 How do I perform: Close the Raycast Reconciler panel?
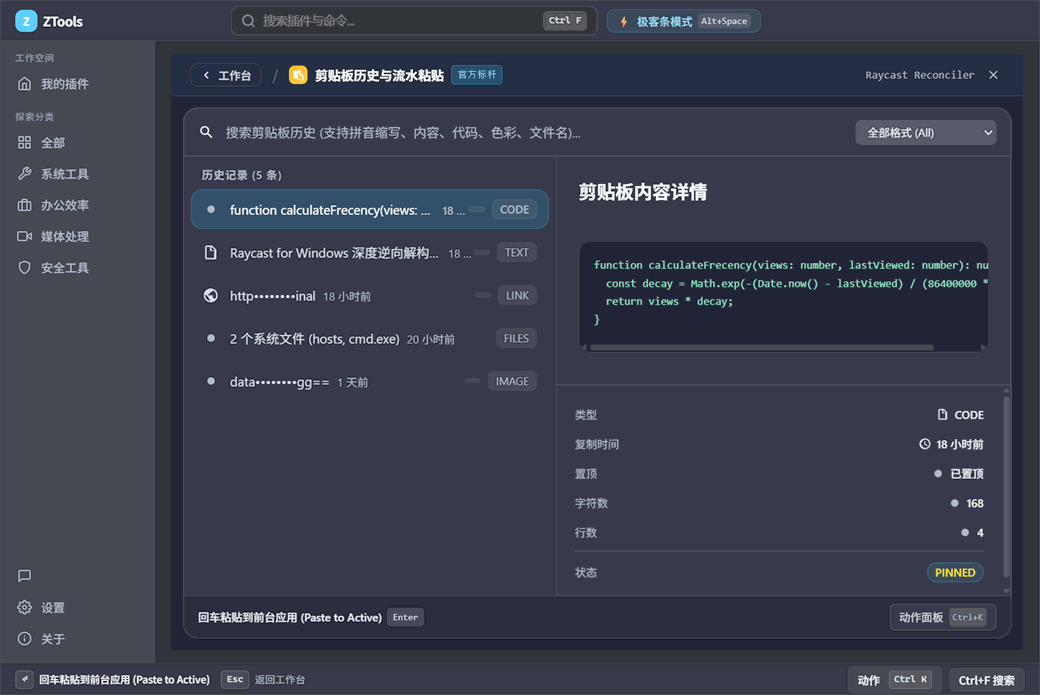993,75
